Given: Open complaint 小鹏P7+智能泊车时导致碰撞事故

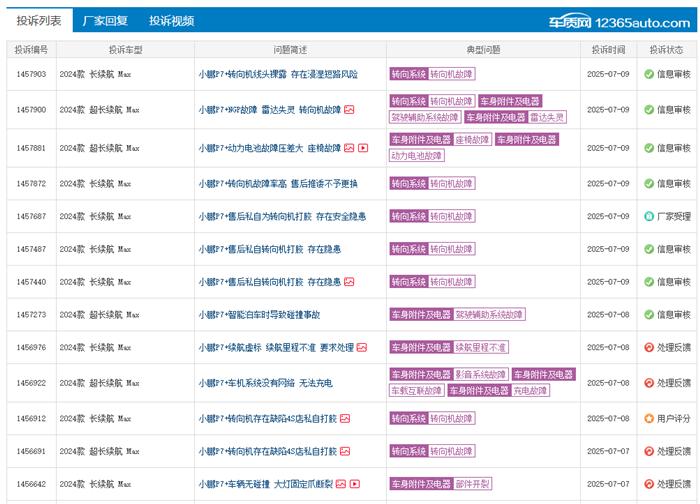Looking at the screenshot, I should (x=259, y=315).
